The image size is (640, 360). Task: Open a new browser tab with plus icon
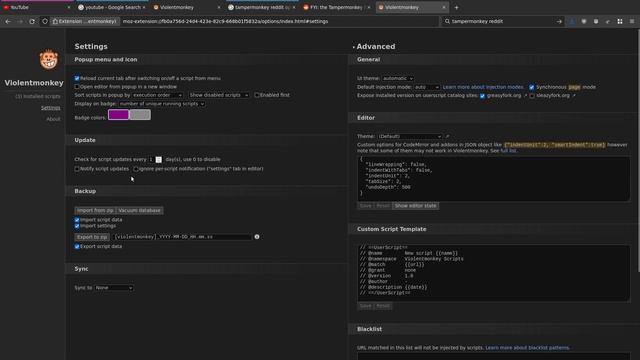point(456,7)
